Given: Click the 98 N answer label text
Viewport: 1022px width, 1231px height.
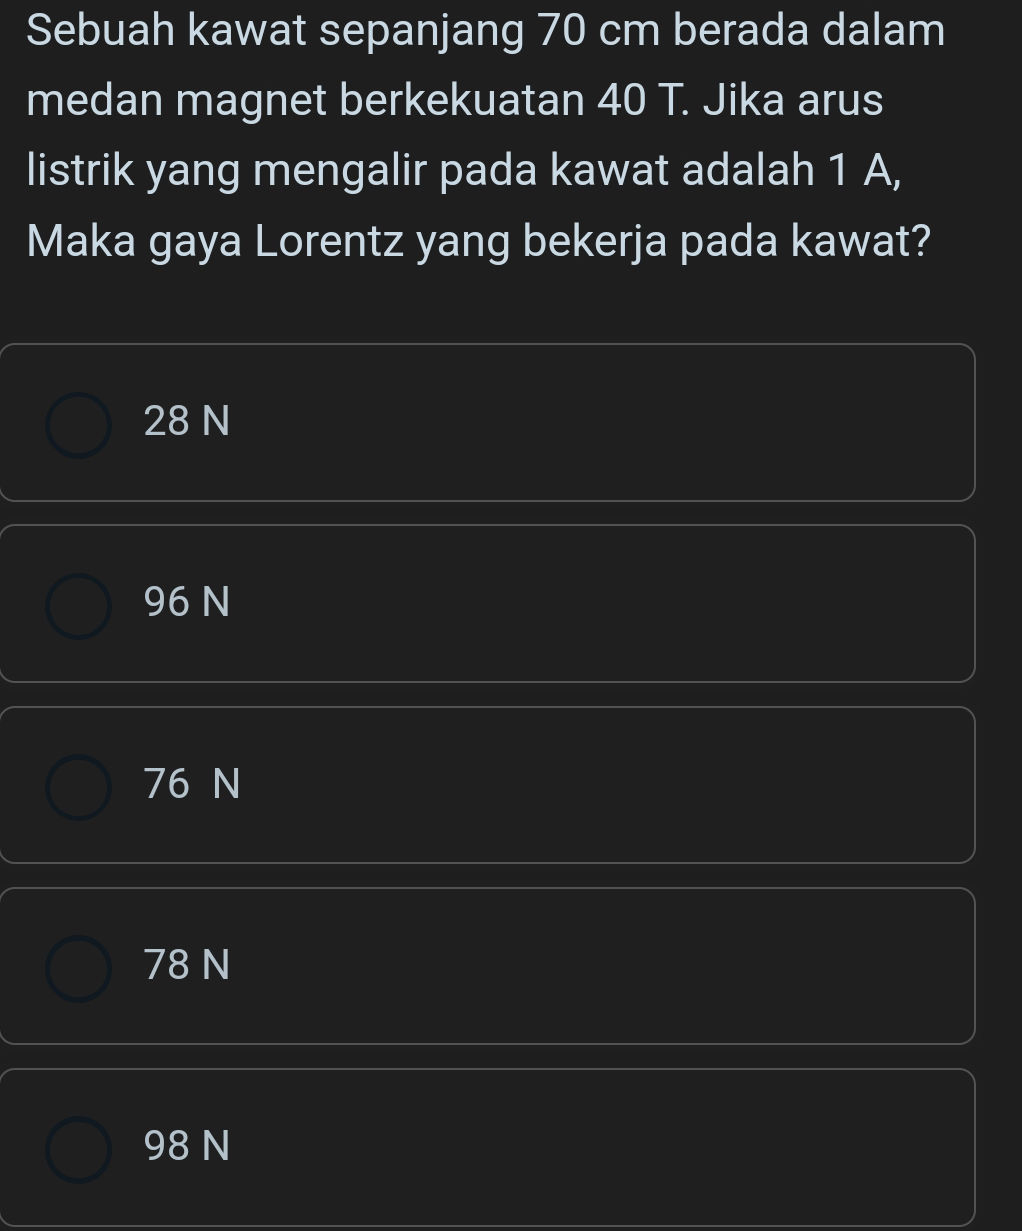Looking at the screenshot, I should coord(188,1147).
